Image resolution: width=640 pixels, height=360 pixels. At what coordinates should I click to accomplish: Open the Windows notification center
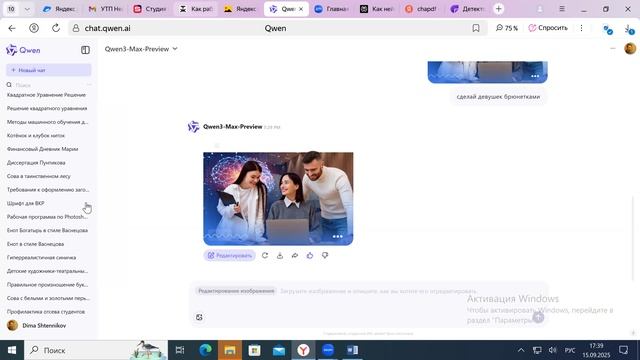[623, 350]
